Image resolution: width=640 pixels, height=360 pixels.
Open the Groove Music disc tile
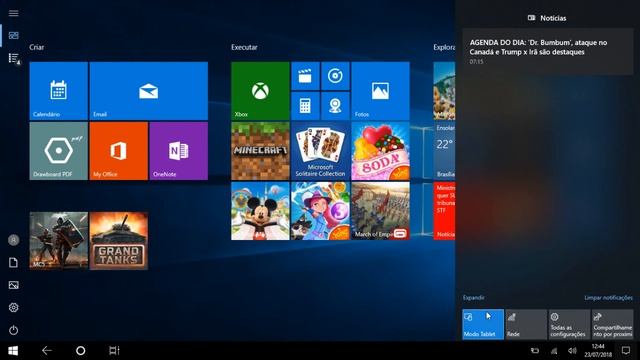(335, 76)
